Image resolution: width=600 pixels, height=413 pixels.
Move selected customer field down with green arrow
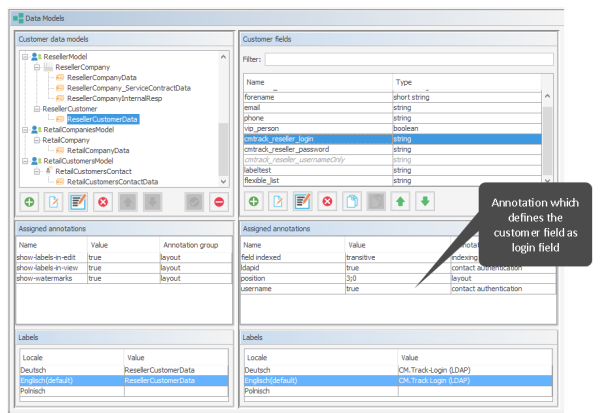(423, 202)
